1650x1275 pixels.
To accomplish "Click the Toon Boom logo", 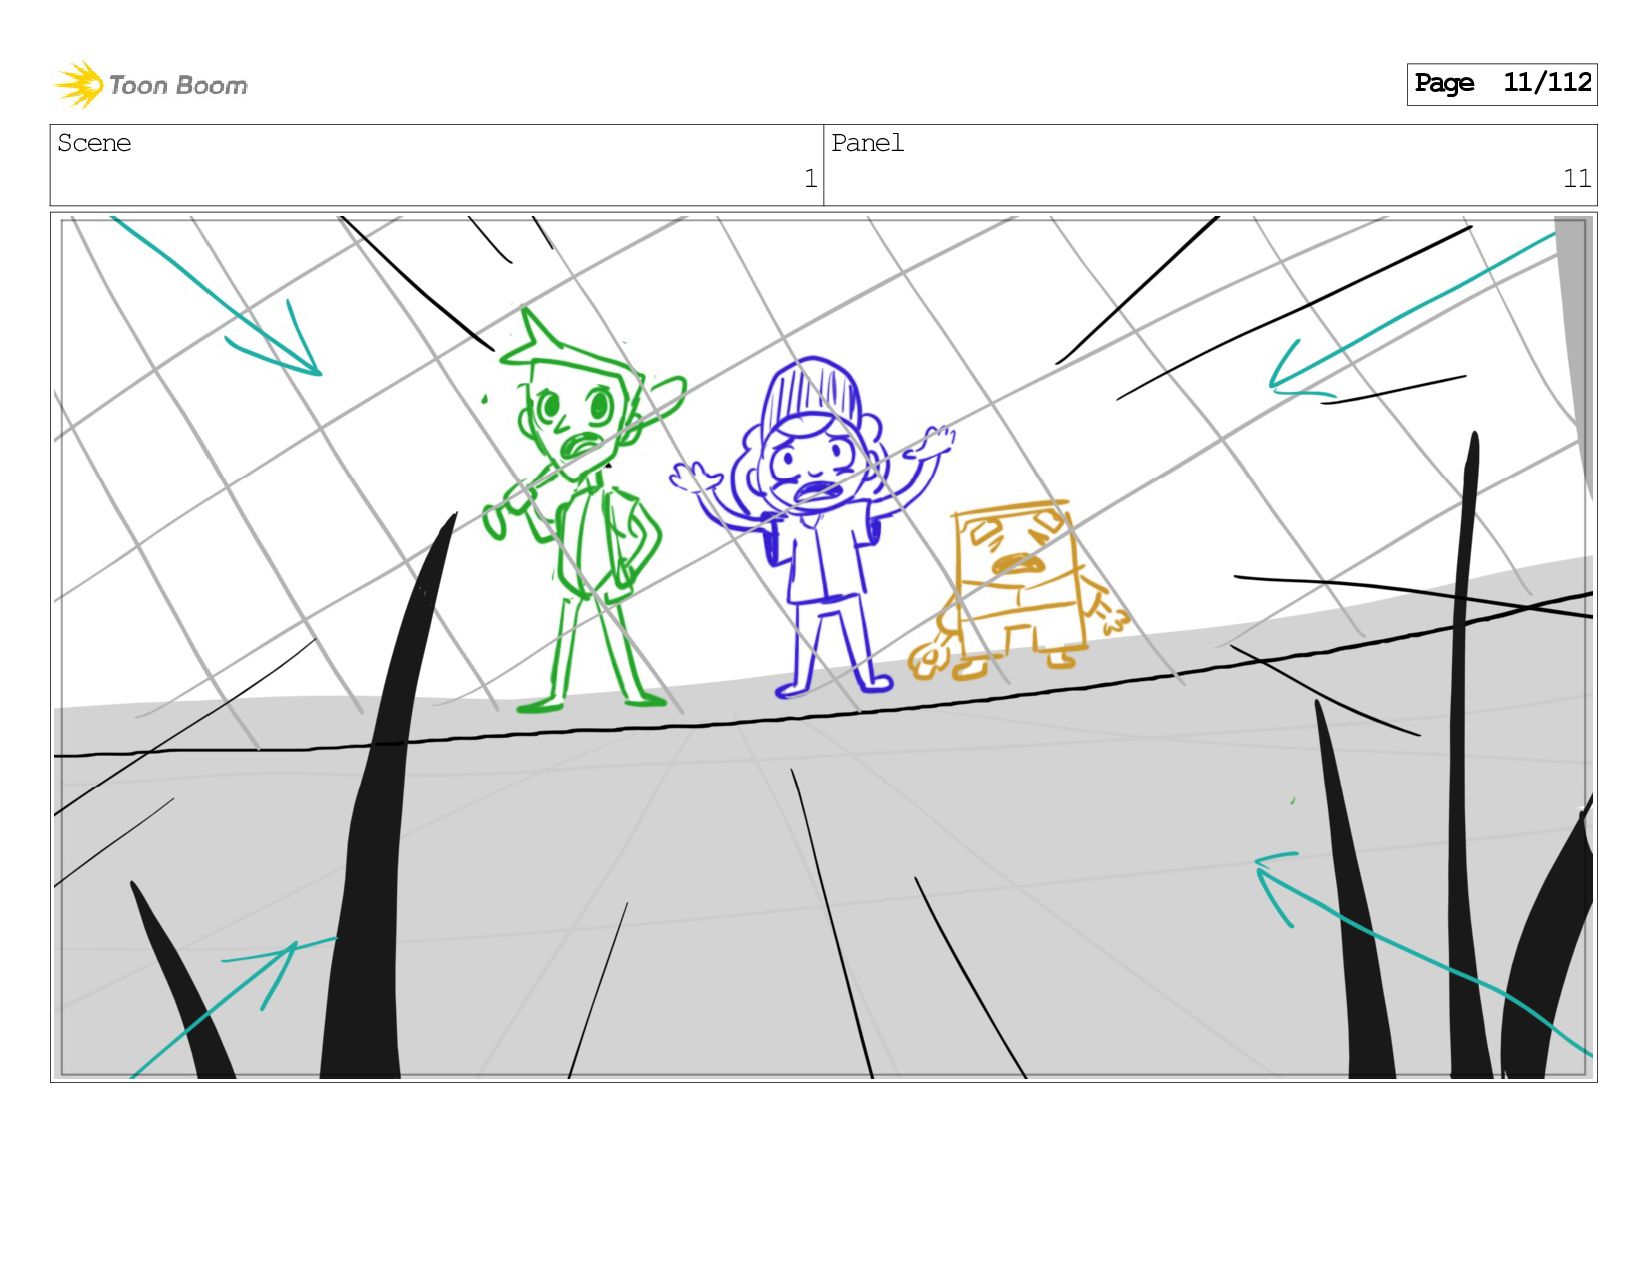I will coord(151,84).
